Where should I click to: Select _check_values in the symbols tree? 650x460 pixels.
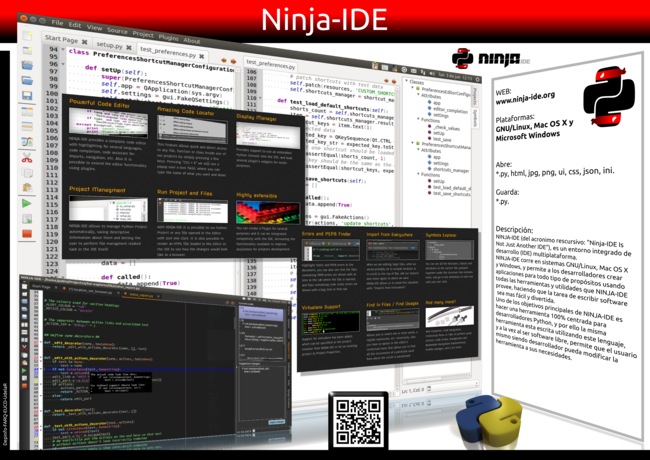coord(446,128)
